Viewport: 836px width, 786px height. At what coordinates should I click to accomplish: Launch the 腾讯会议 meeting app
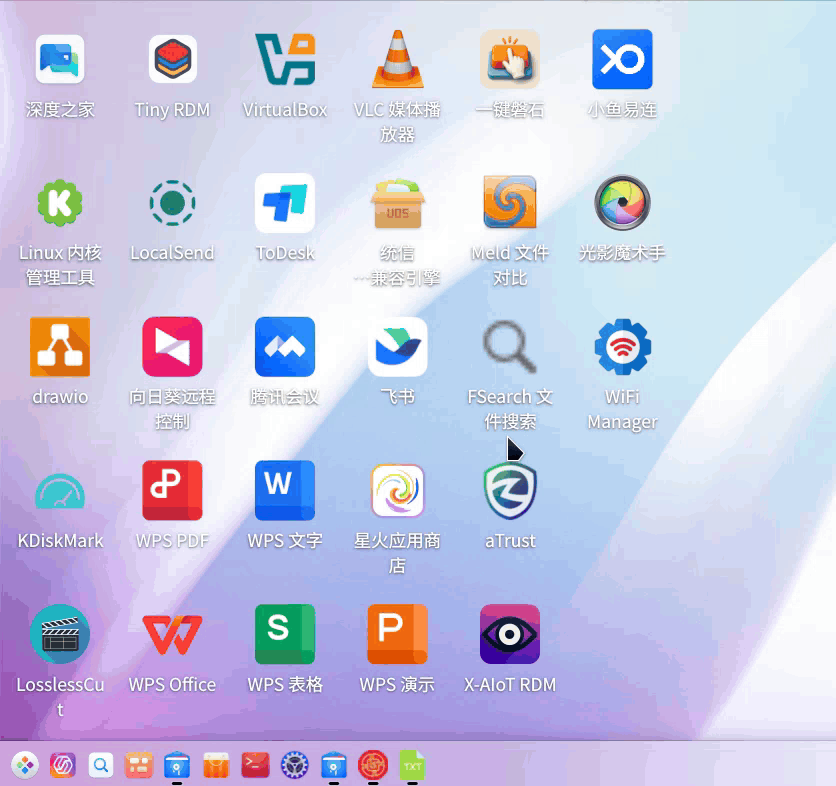click(285, 347)
